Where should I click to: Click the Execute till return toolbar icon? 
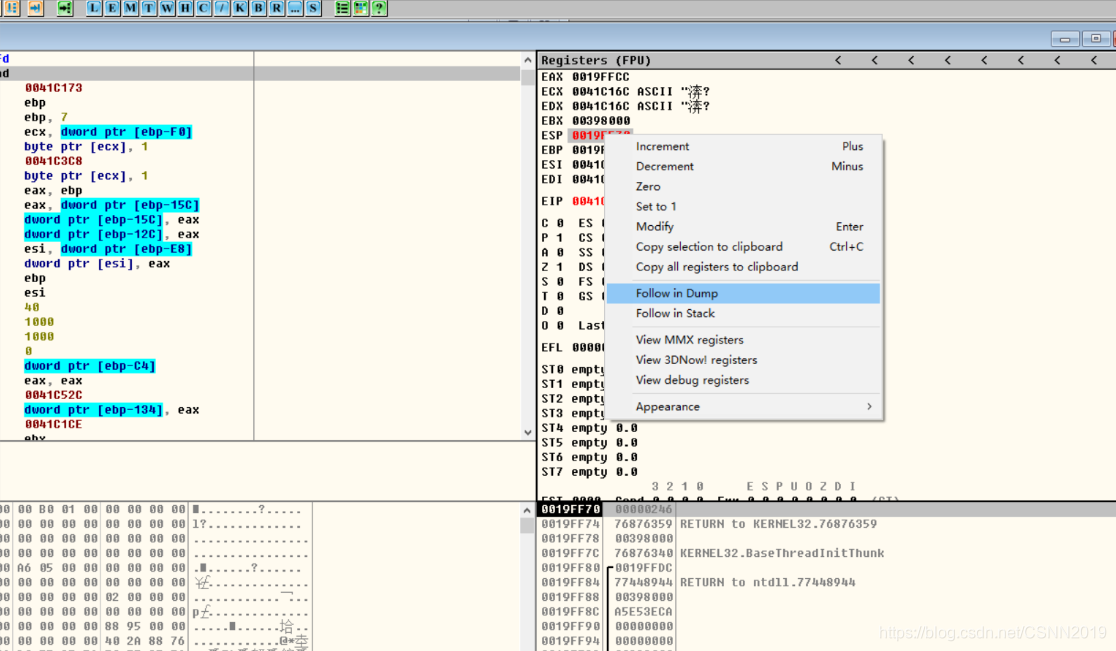(35, 8)
